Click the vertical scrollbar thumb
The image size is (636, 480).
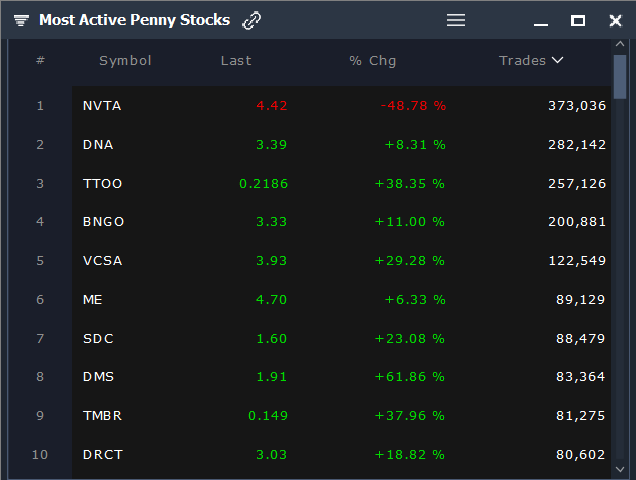click(x=620, y=77)
